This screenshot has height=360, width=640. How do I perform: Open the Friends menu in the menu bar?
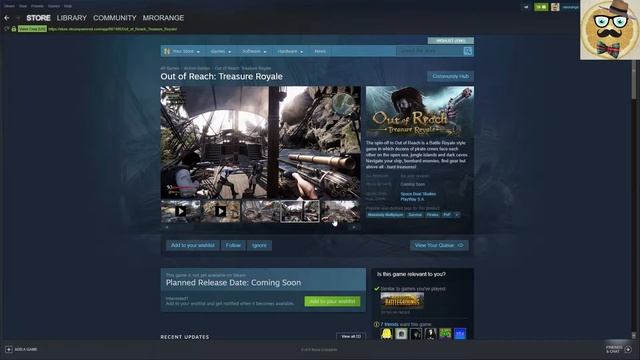tap(37, 6)
